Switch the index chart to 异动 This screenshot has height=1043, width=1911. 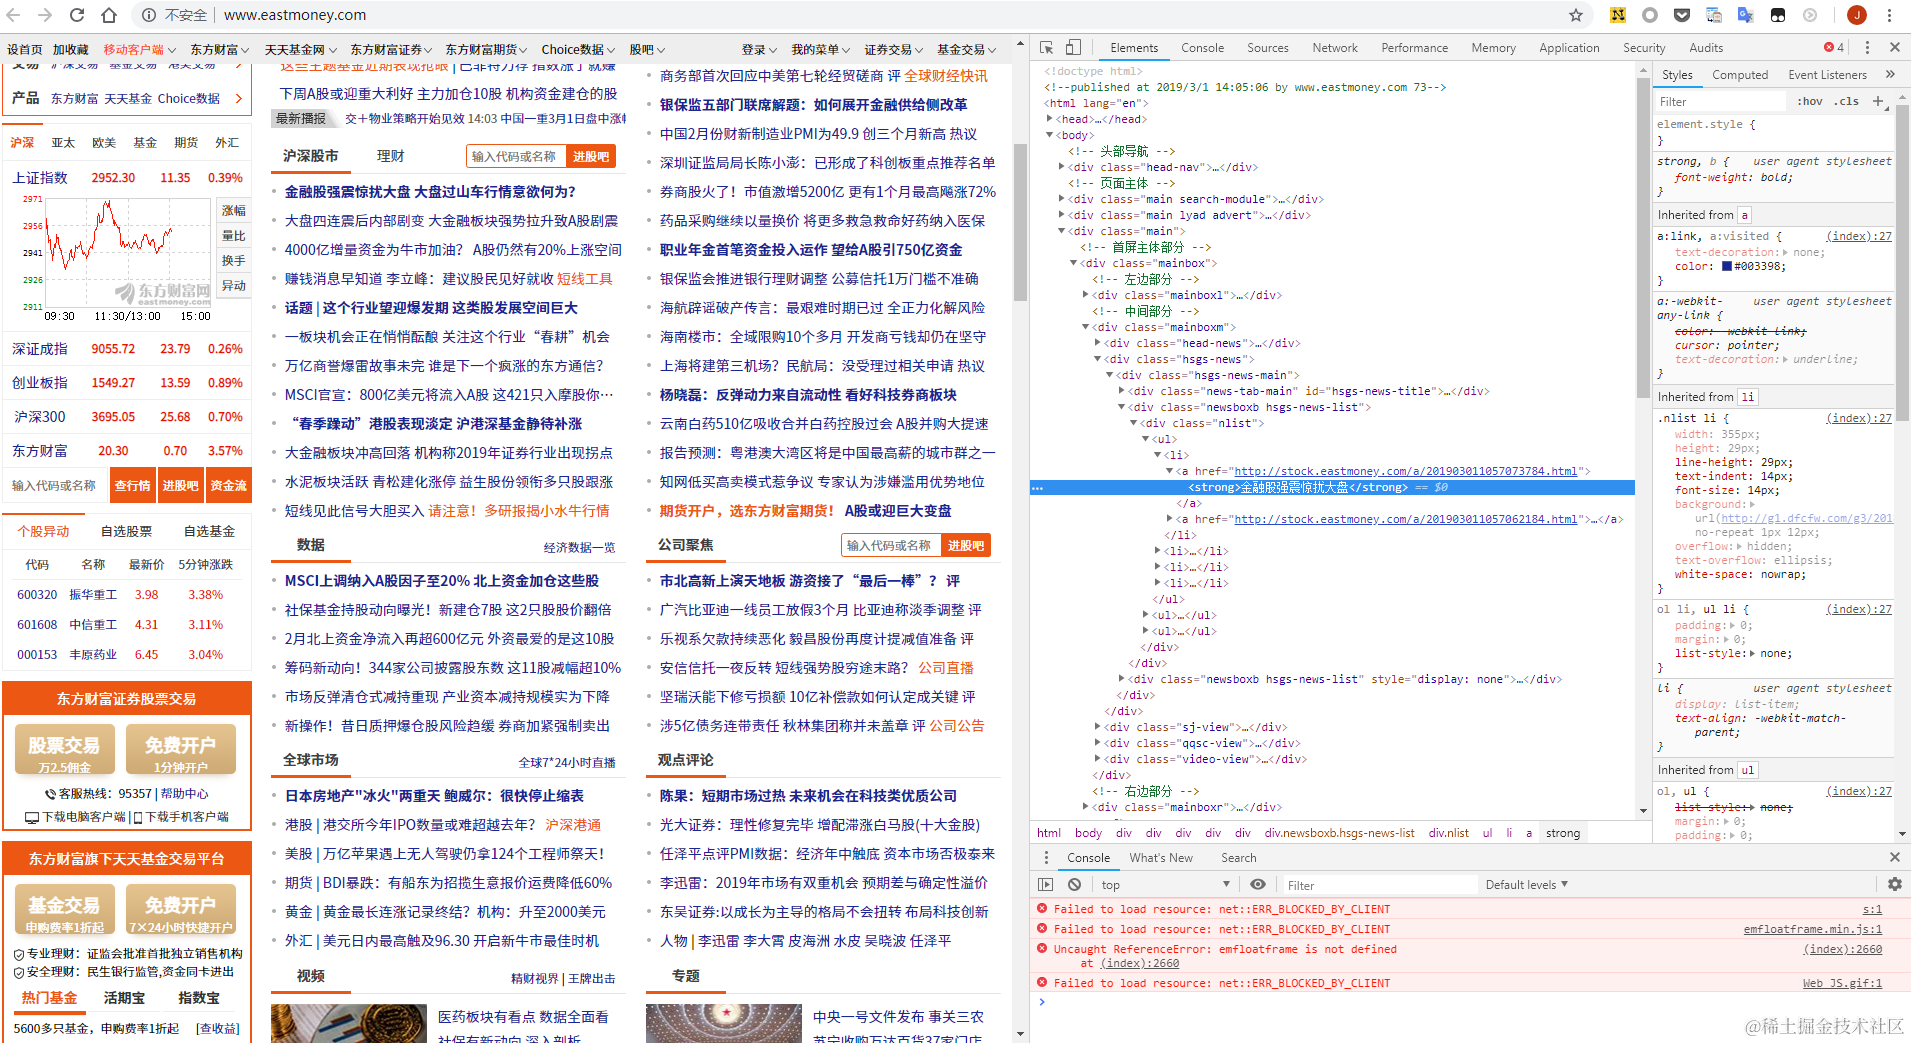pos(233,286)
